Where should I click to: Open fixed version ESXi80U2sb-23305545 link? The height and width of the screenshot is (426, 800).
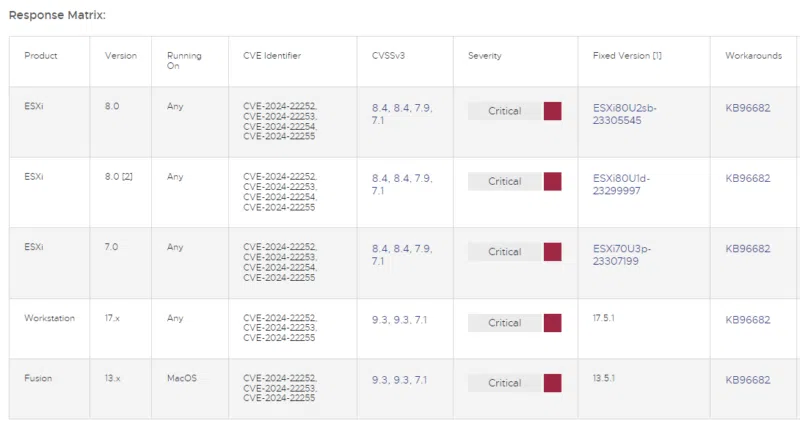624,114
